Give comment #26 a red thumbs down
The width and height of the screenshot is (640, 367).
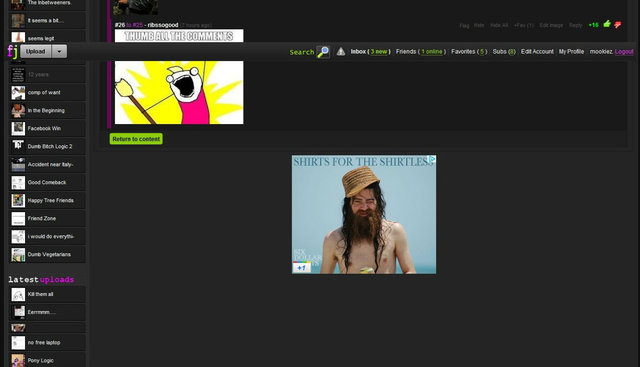tap(618, 25)
